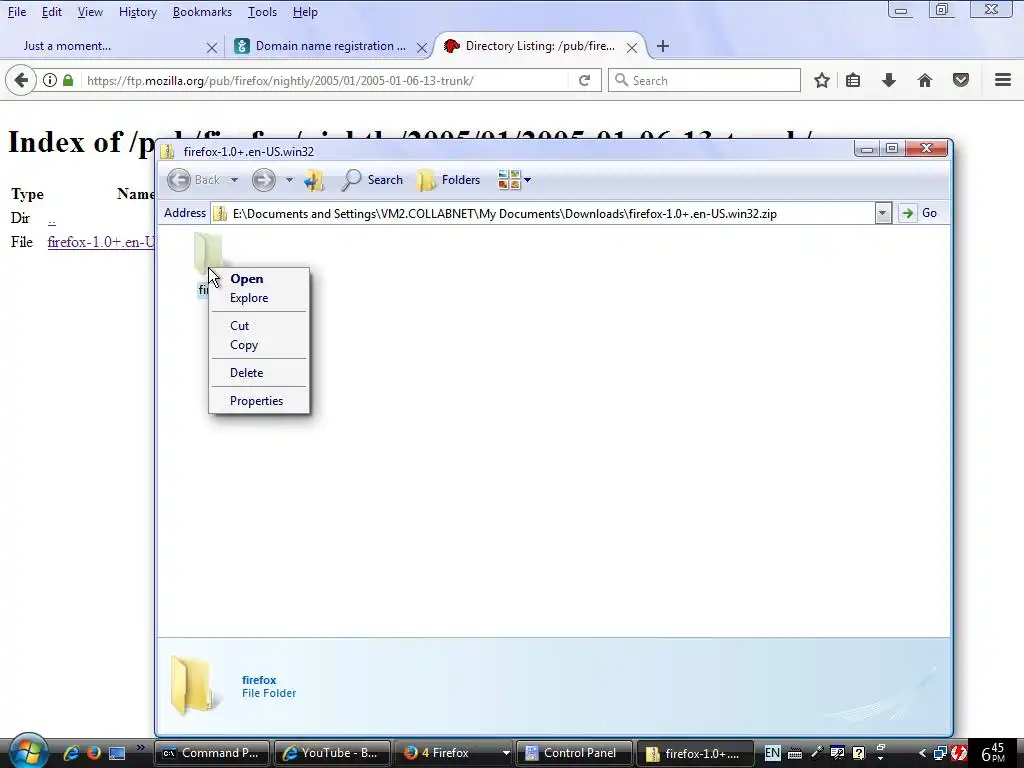Switch to Command Prompt taskbar button
The width and height of the screenshot is (1024, 768).
(x=213, y=753)
